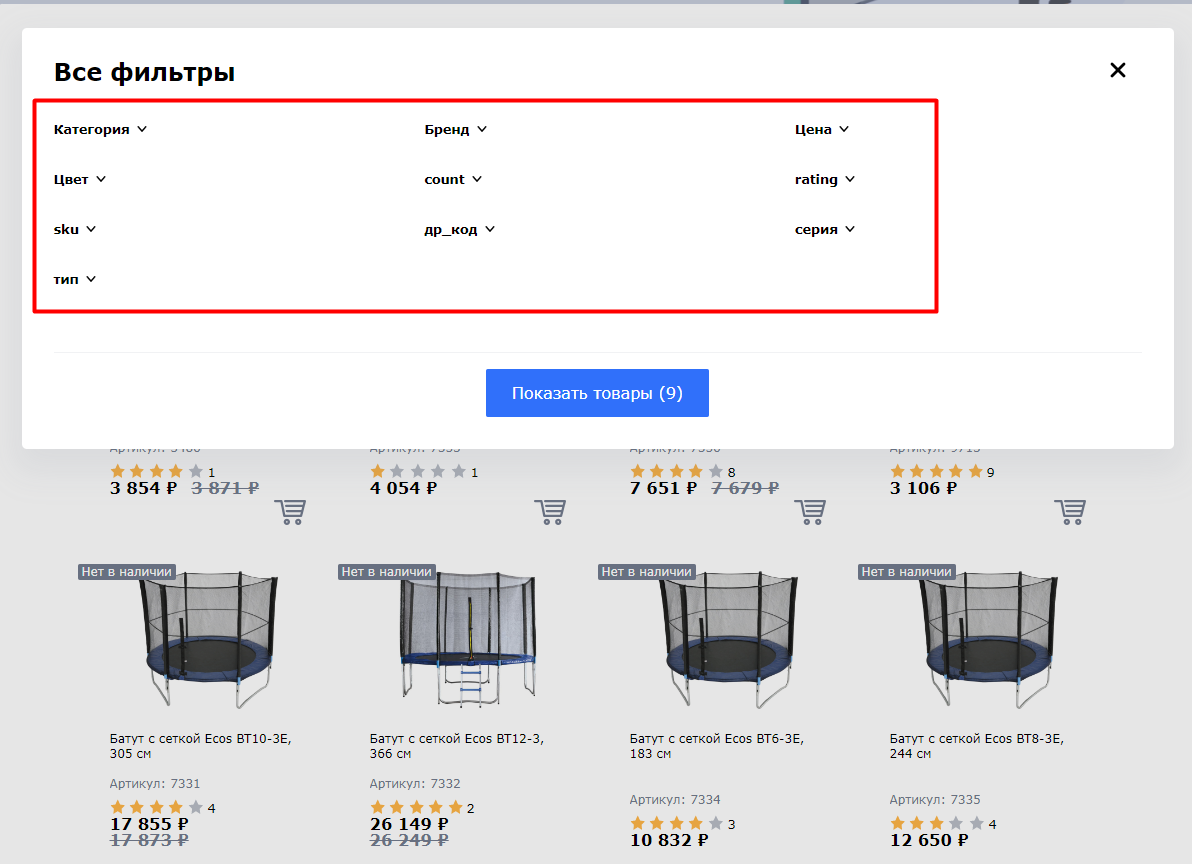1192x864 pixels.
Task: Expand the Цена filter
Action: [821, 129]
